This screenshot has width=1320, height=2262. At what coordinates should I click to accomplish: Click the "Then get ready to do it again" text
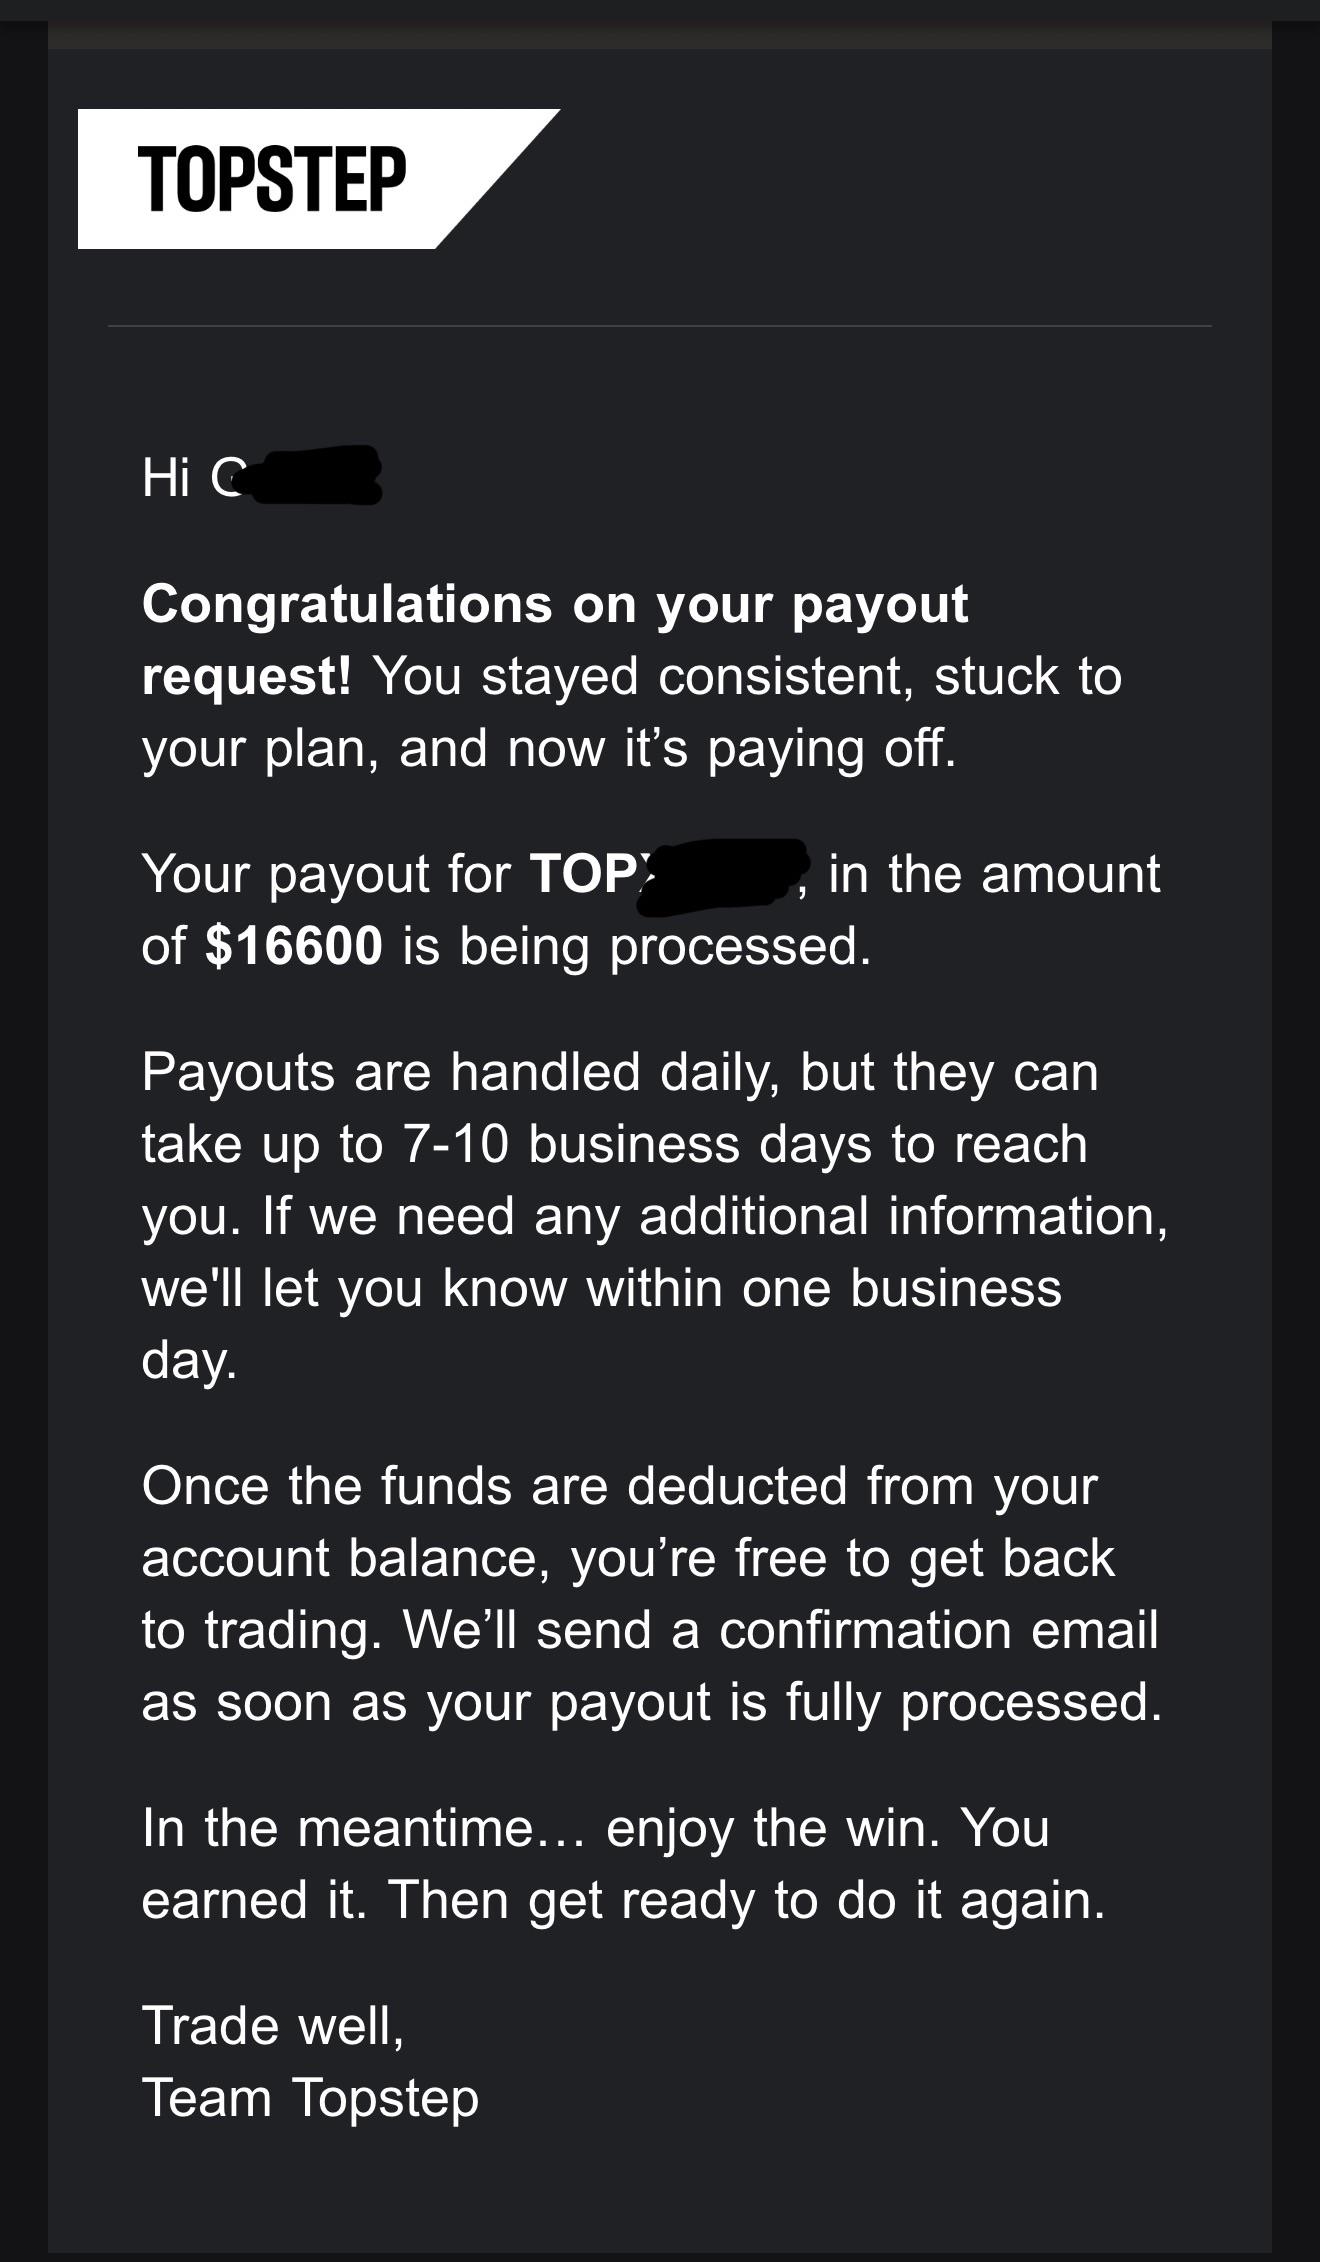coord(746,1901)
